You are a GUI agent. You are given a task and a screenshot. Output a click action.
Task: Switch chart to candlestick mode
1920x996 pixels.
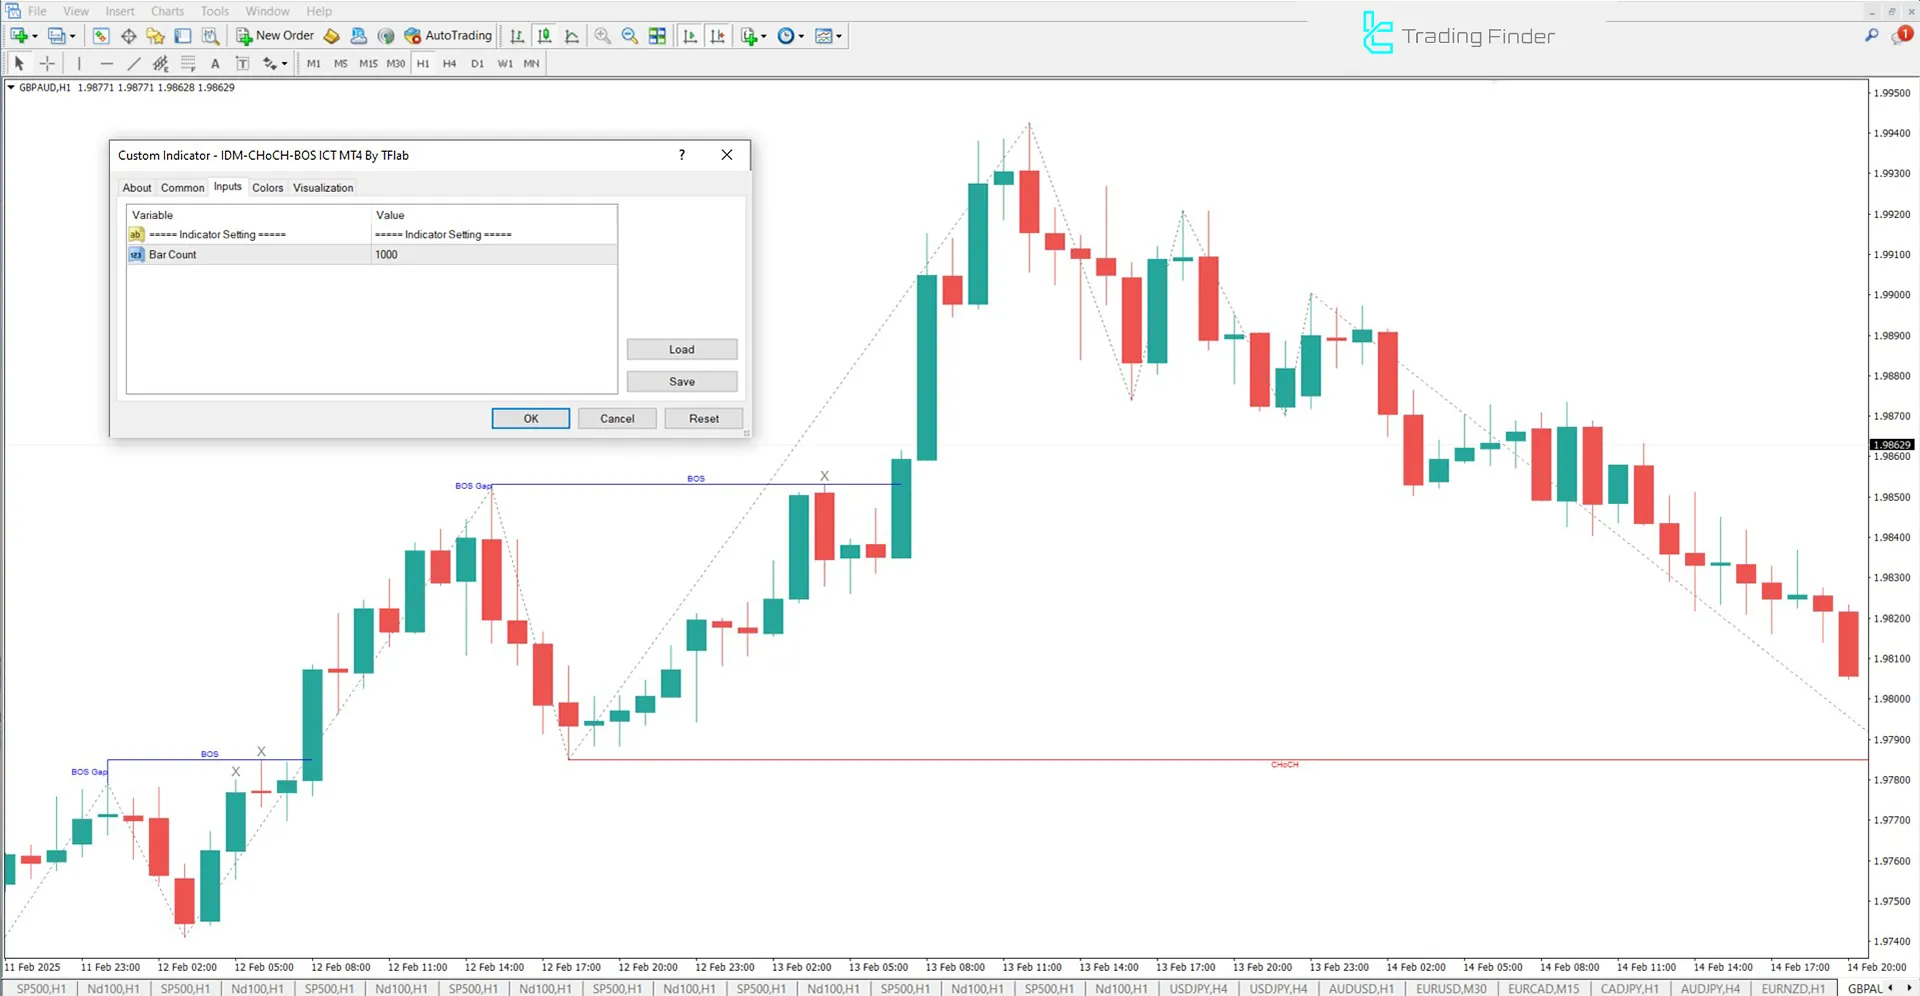click(x=545, y=35)
